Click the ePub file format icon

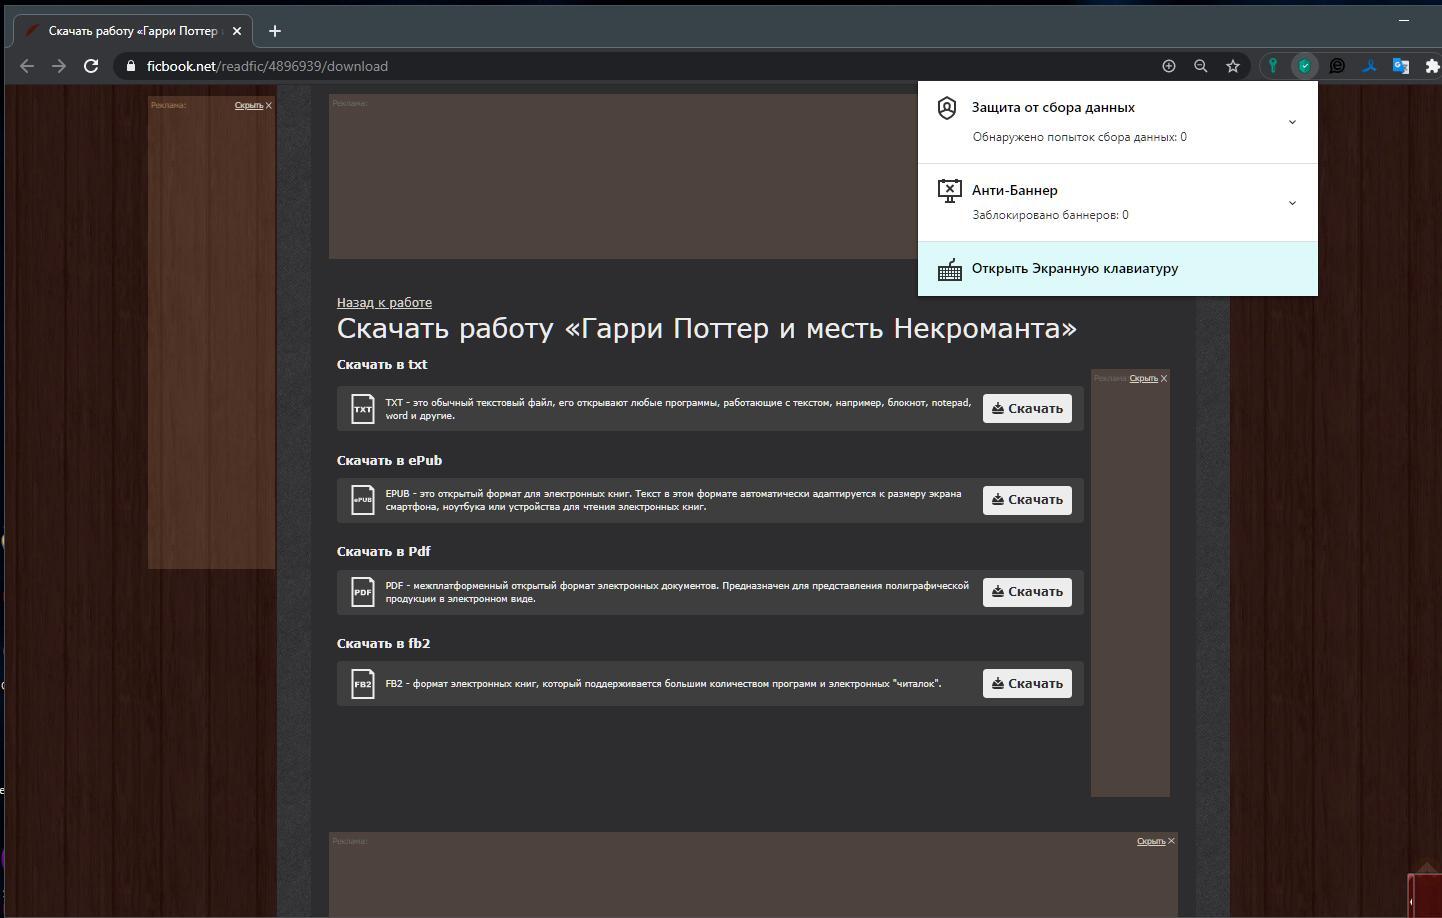point(362,500)
